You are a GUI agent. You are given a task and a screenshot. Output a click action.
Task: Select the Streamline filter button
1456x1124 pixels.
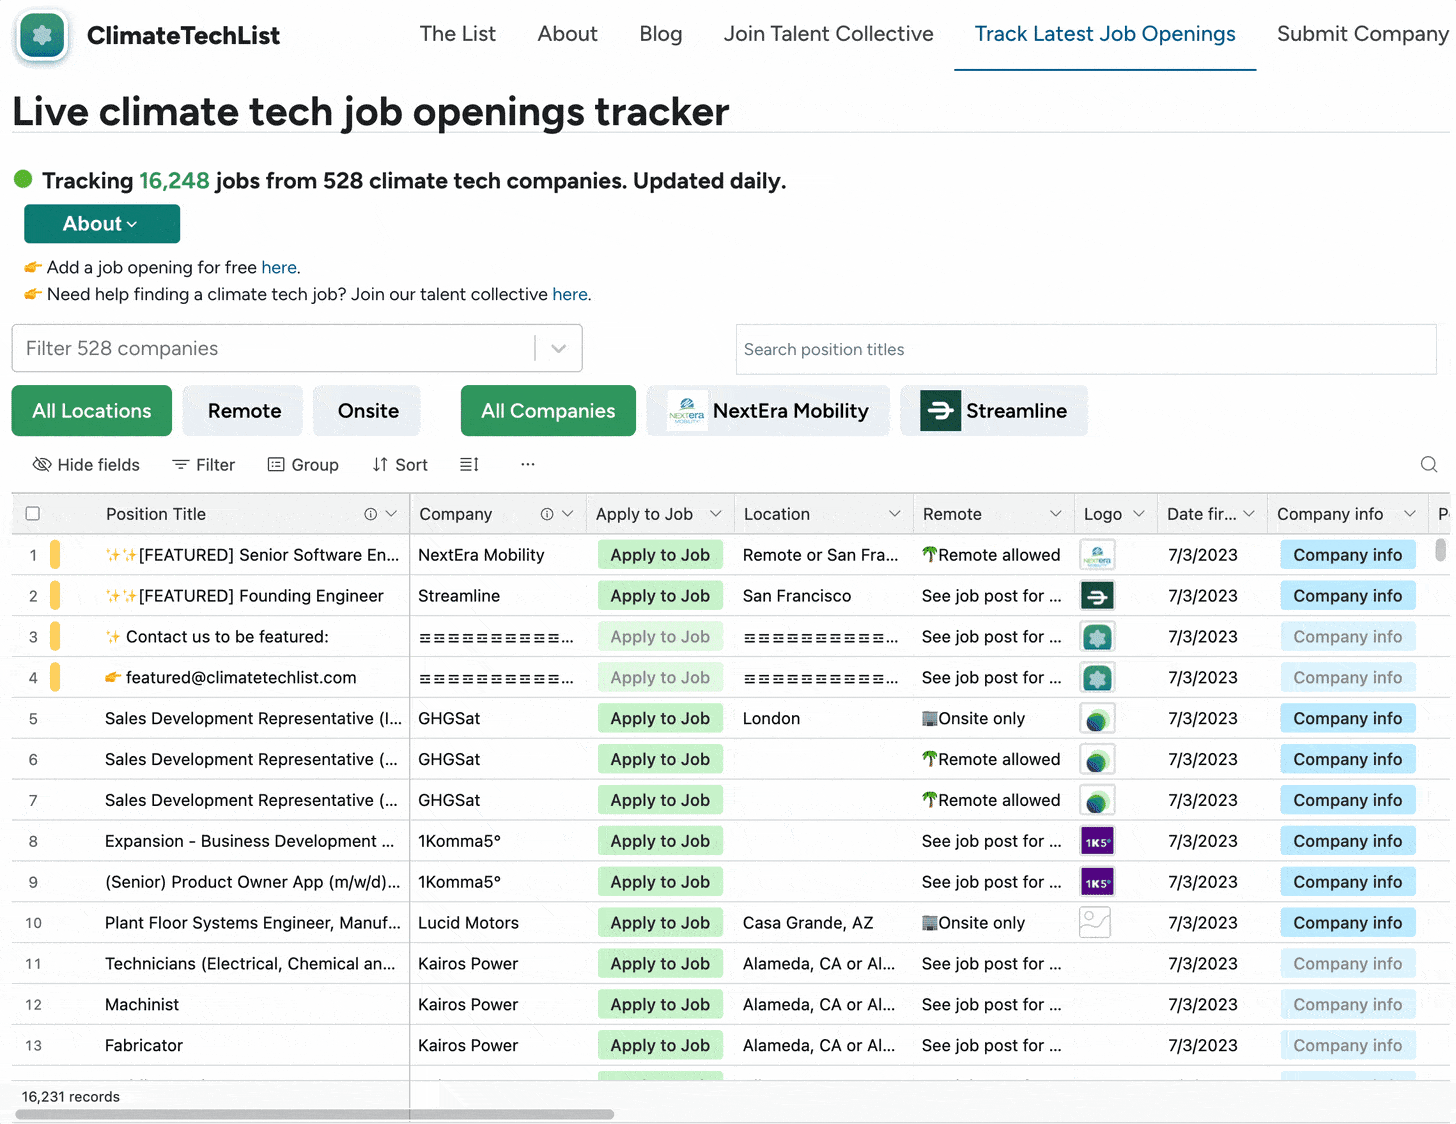tap(994, 411)
